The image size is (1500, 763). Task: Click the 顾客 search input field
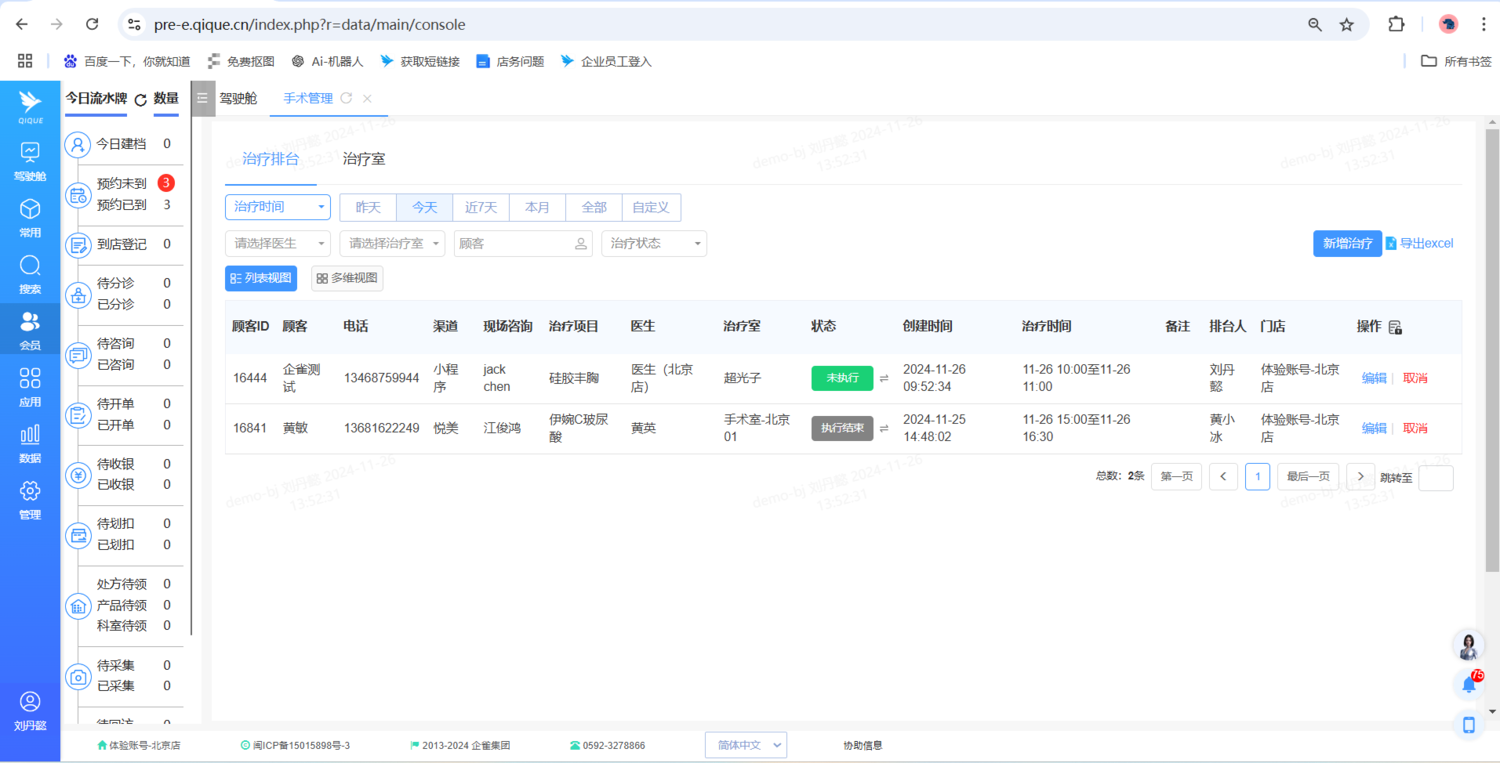[514, 243]
